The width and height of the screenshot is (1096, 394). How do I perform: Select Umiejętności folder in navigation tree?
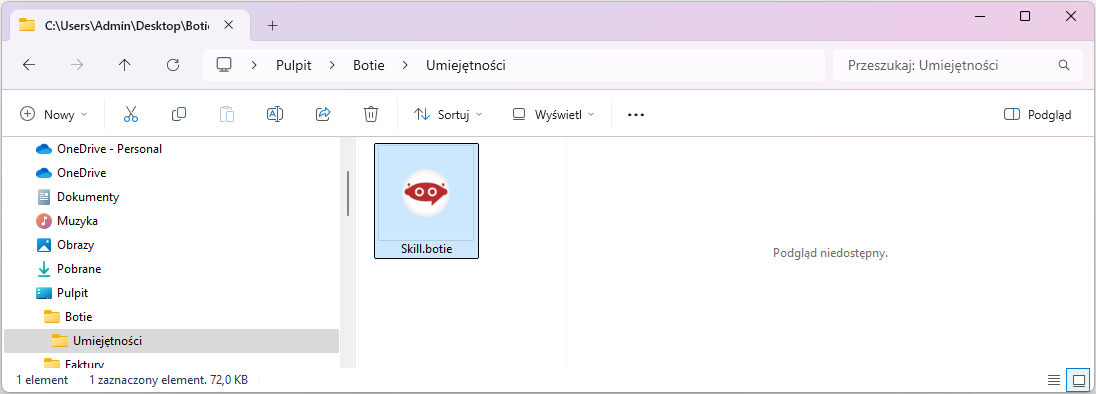pyautogui.click(x=171, y=341)
